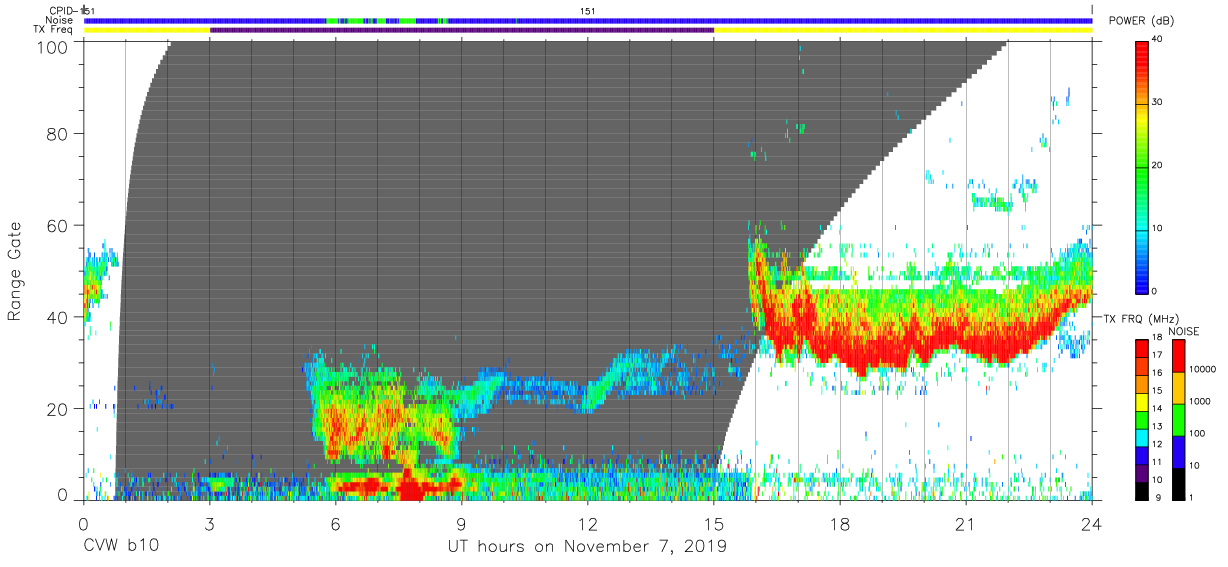Click the black 9 MHz block in TX FRQ legend

click(1142, 490)
